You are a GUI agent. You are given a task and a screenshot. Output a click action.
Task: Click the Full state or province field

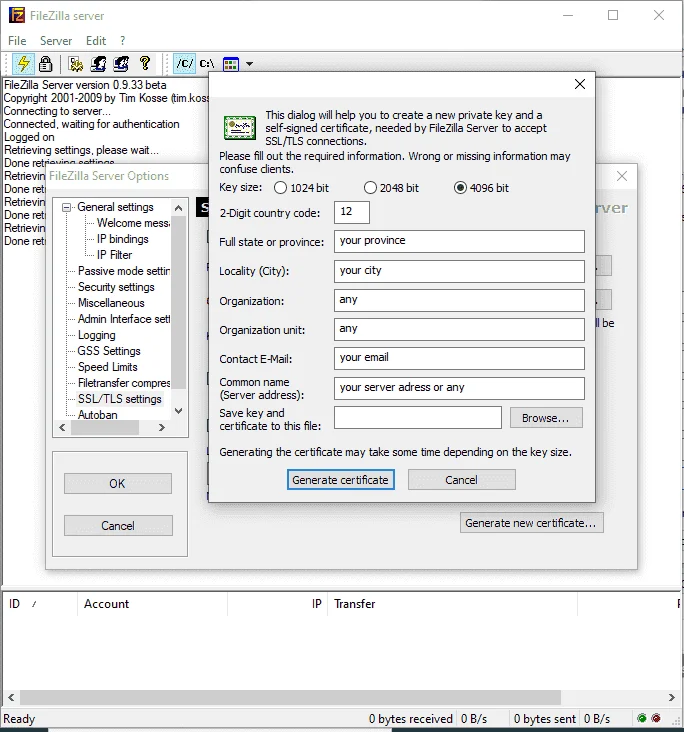pos(459,241)
